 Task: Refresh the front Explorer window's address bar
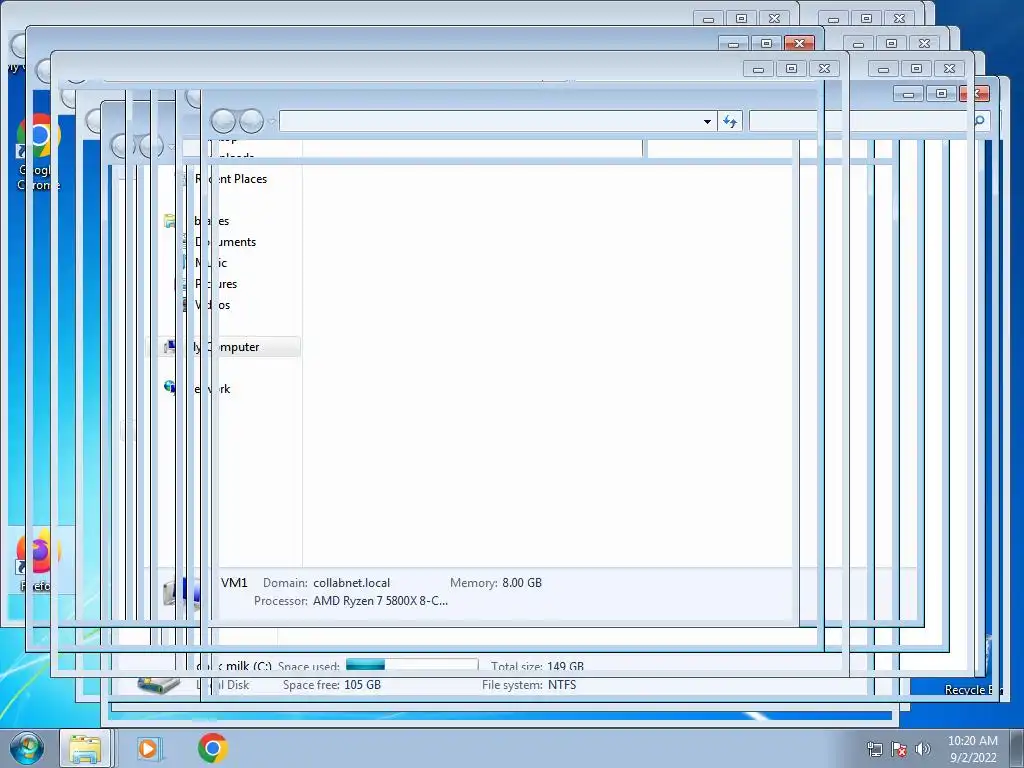tap(729, 121)
